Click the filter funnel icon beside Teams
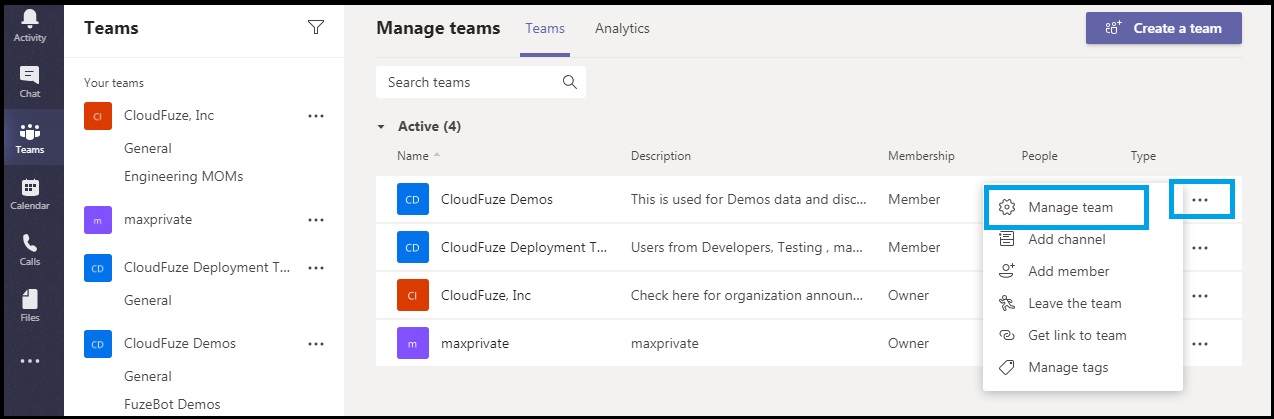Viewport: 1274px width, 419px height. (316, 28)
